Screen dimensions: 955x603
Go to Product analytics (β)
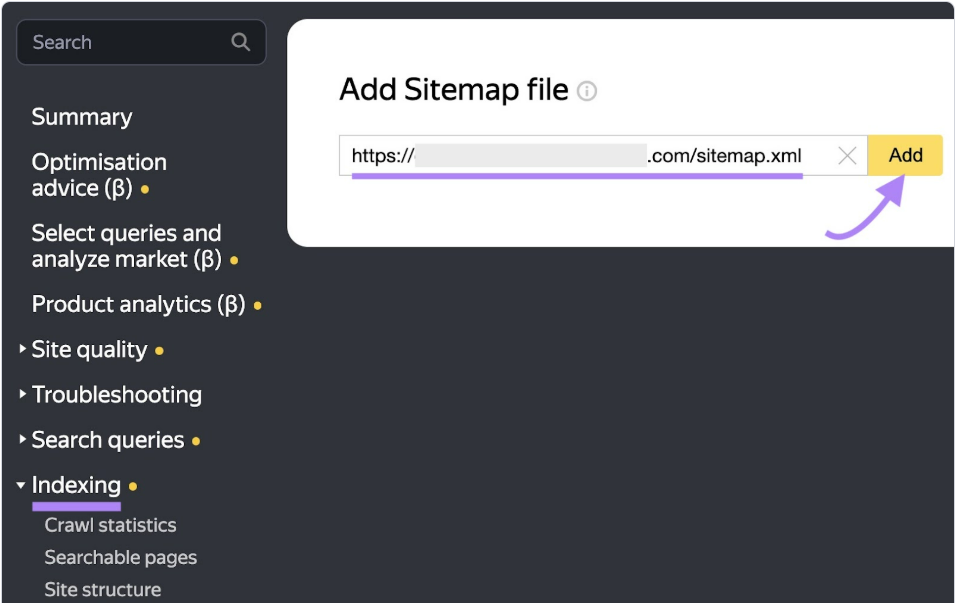click(x=138, y=304)
